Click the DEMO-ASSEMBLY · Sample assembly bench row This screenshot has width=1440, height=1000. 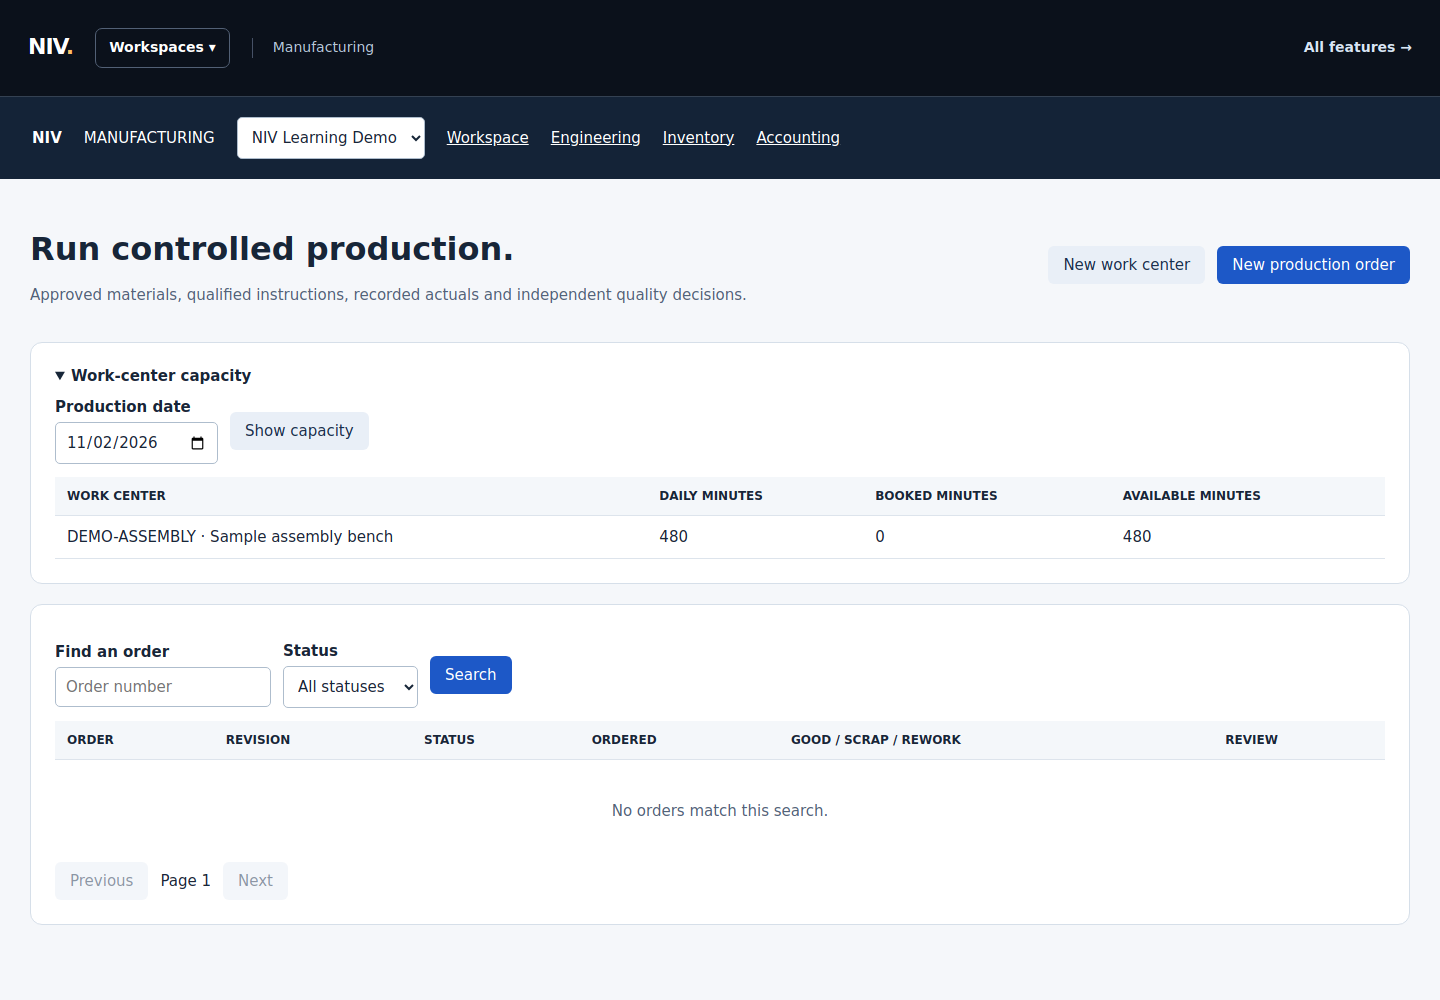pyautogui.click(x=720, y=537)
